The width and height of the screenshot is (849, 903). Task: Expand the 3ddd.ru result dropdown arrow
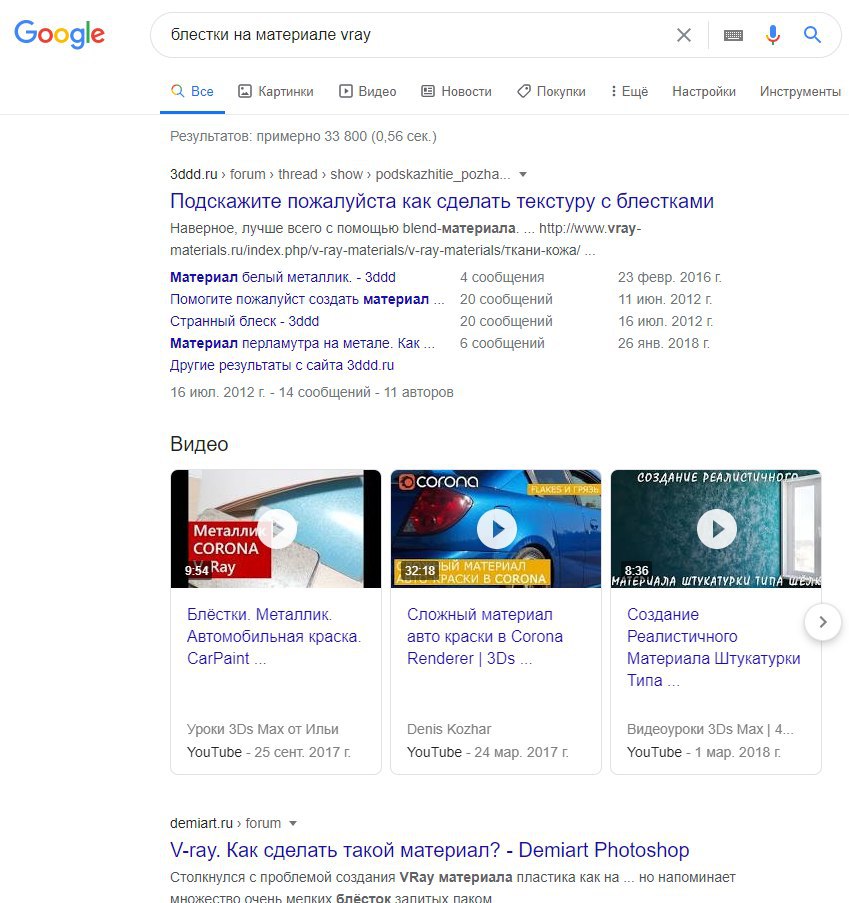[523, 174]
